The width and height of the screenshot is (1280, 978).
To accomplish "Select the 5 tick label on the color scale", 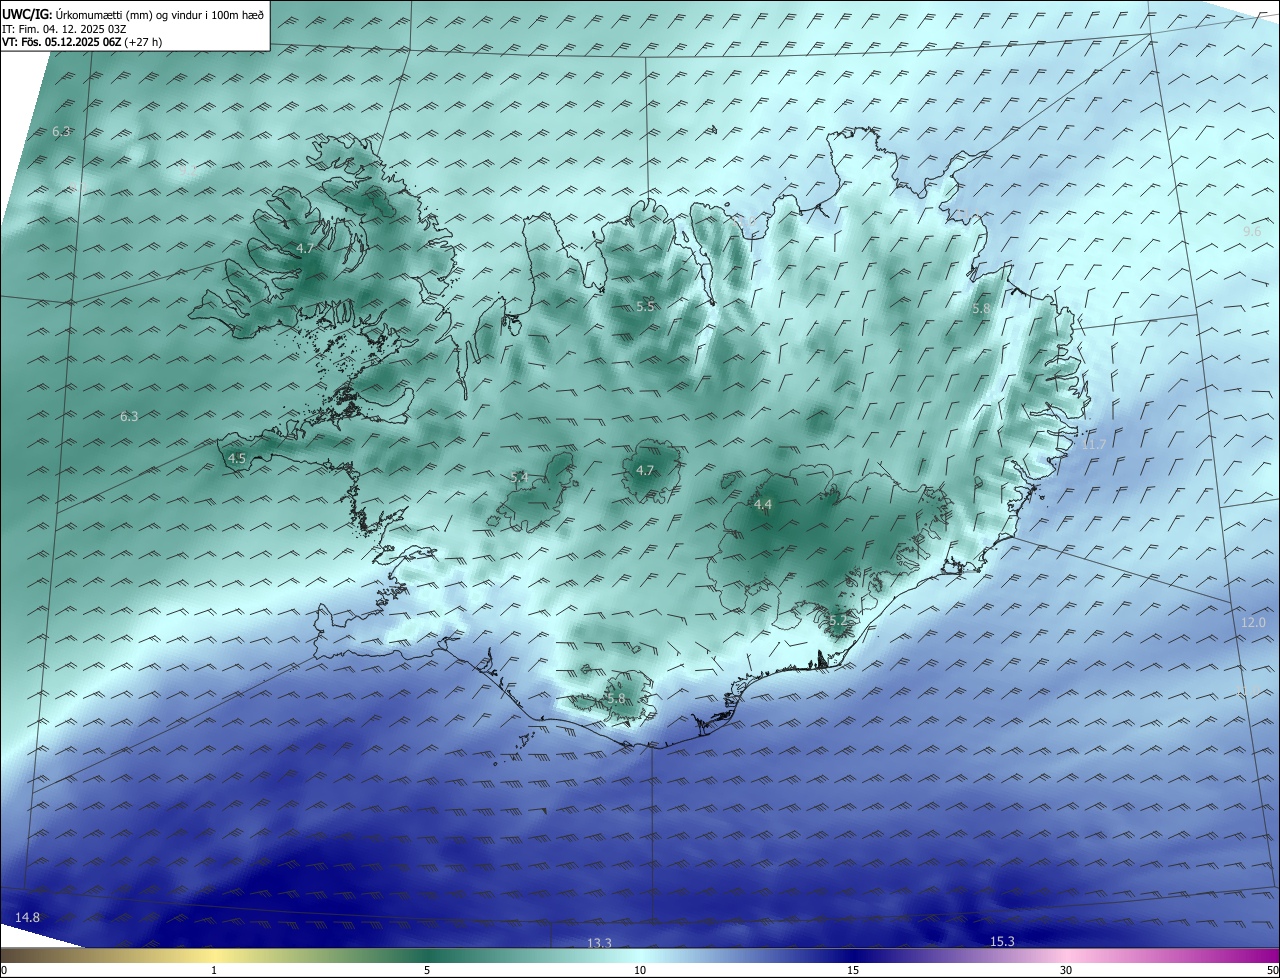I will coord(427,970).
